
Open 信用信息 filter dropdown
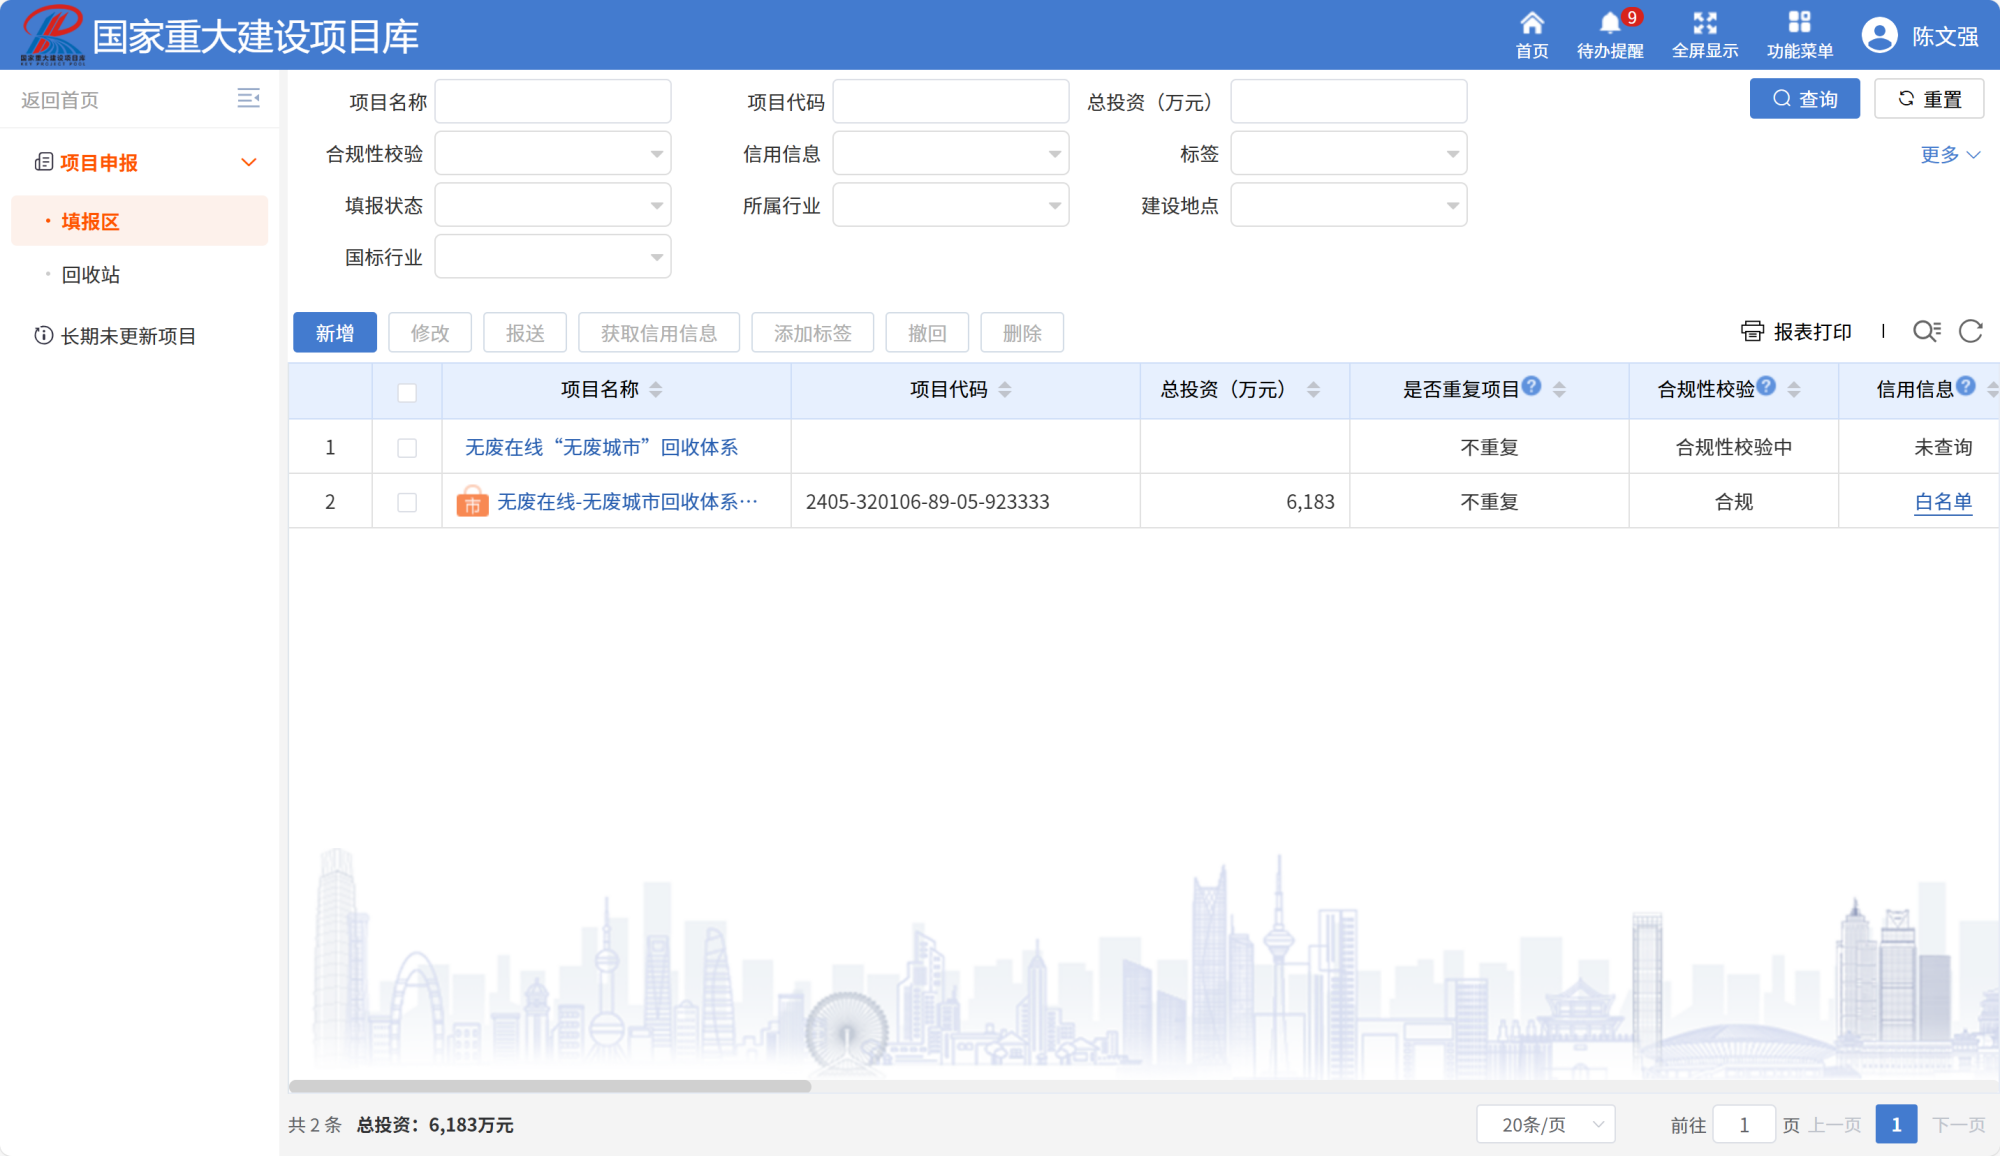coord(951,154)
